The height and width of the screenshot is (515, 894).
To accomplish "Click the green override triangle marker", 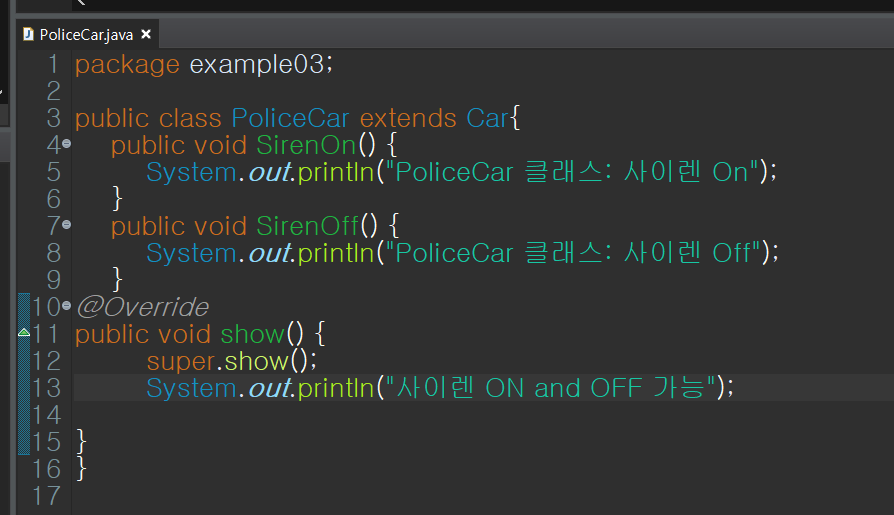I will tap(24, 332).
